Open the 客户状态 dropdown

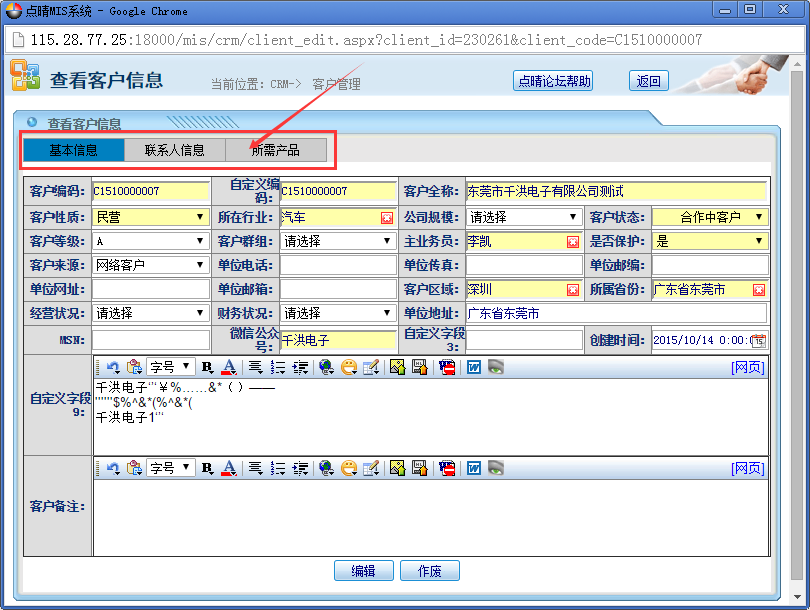tap(759, 217)
